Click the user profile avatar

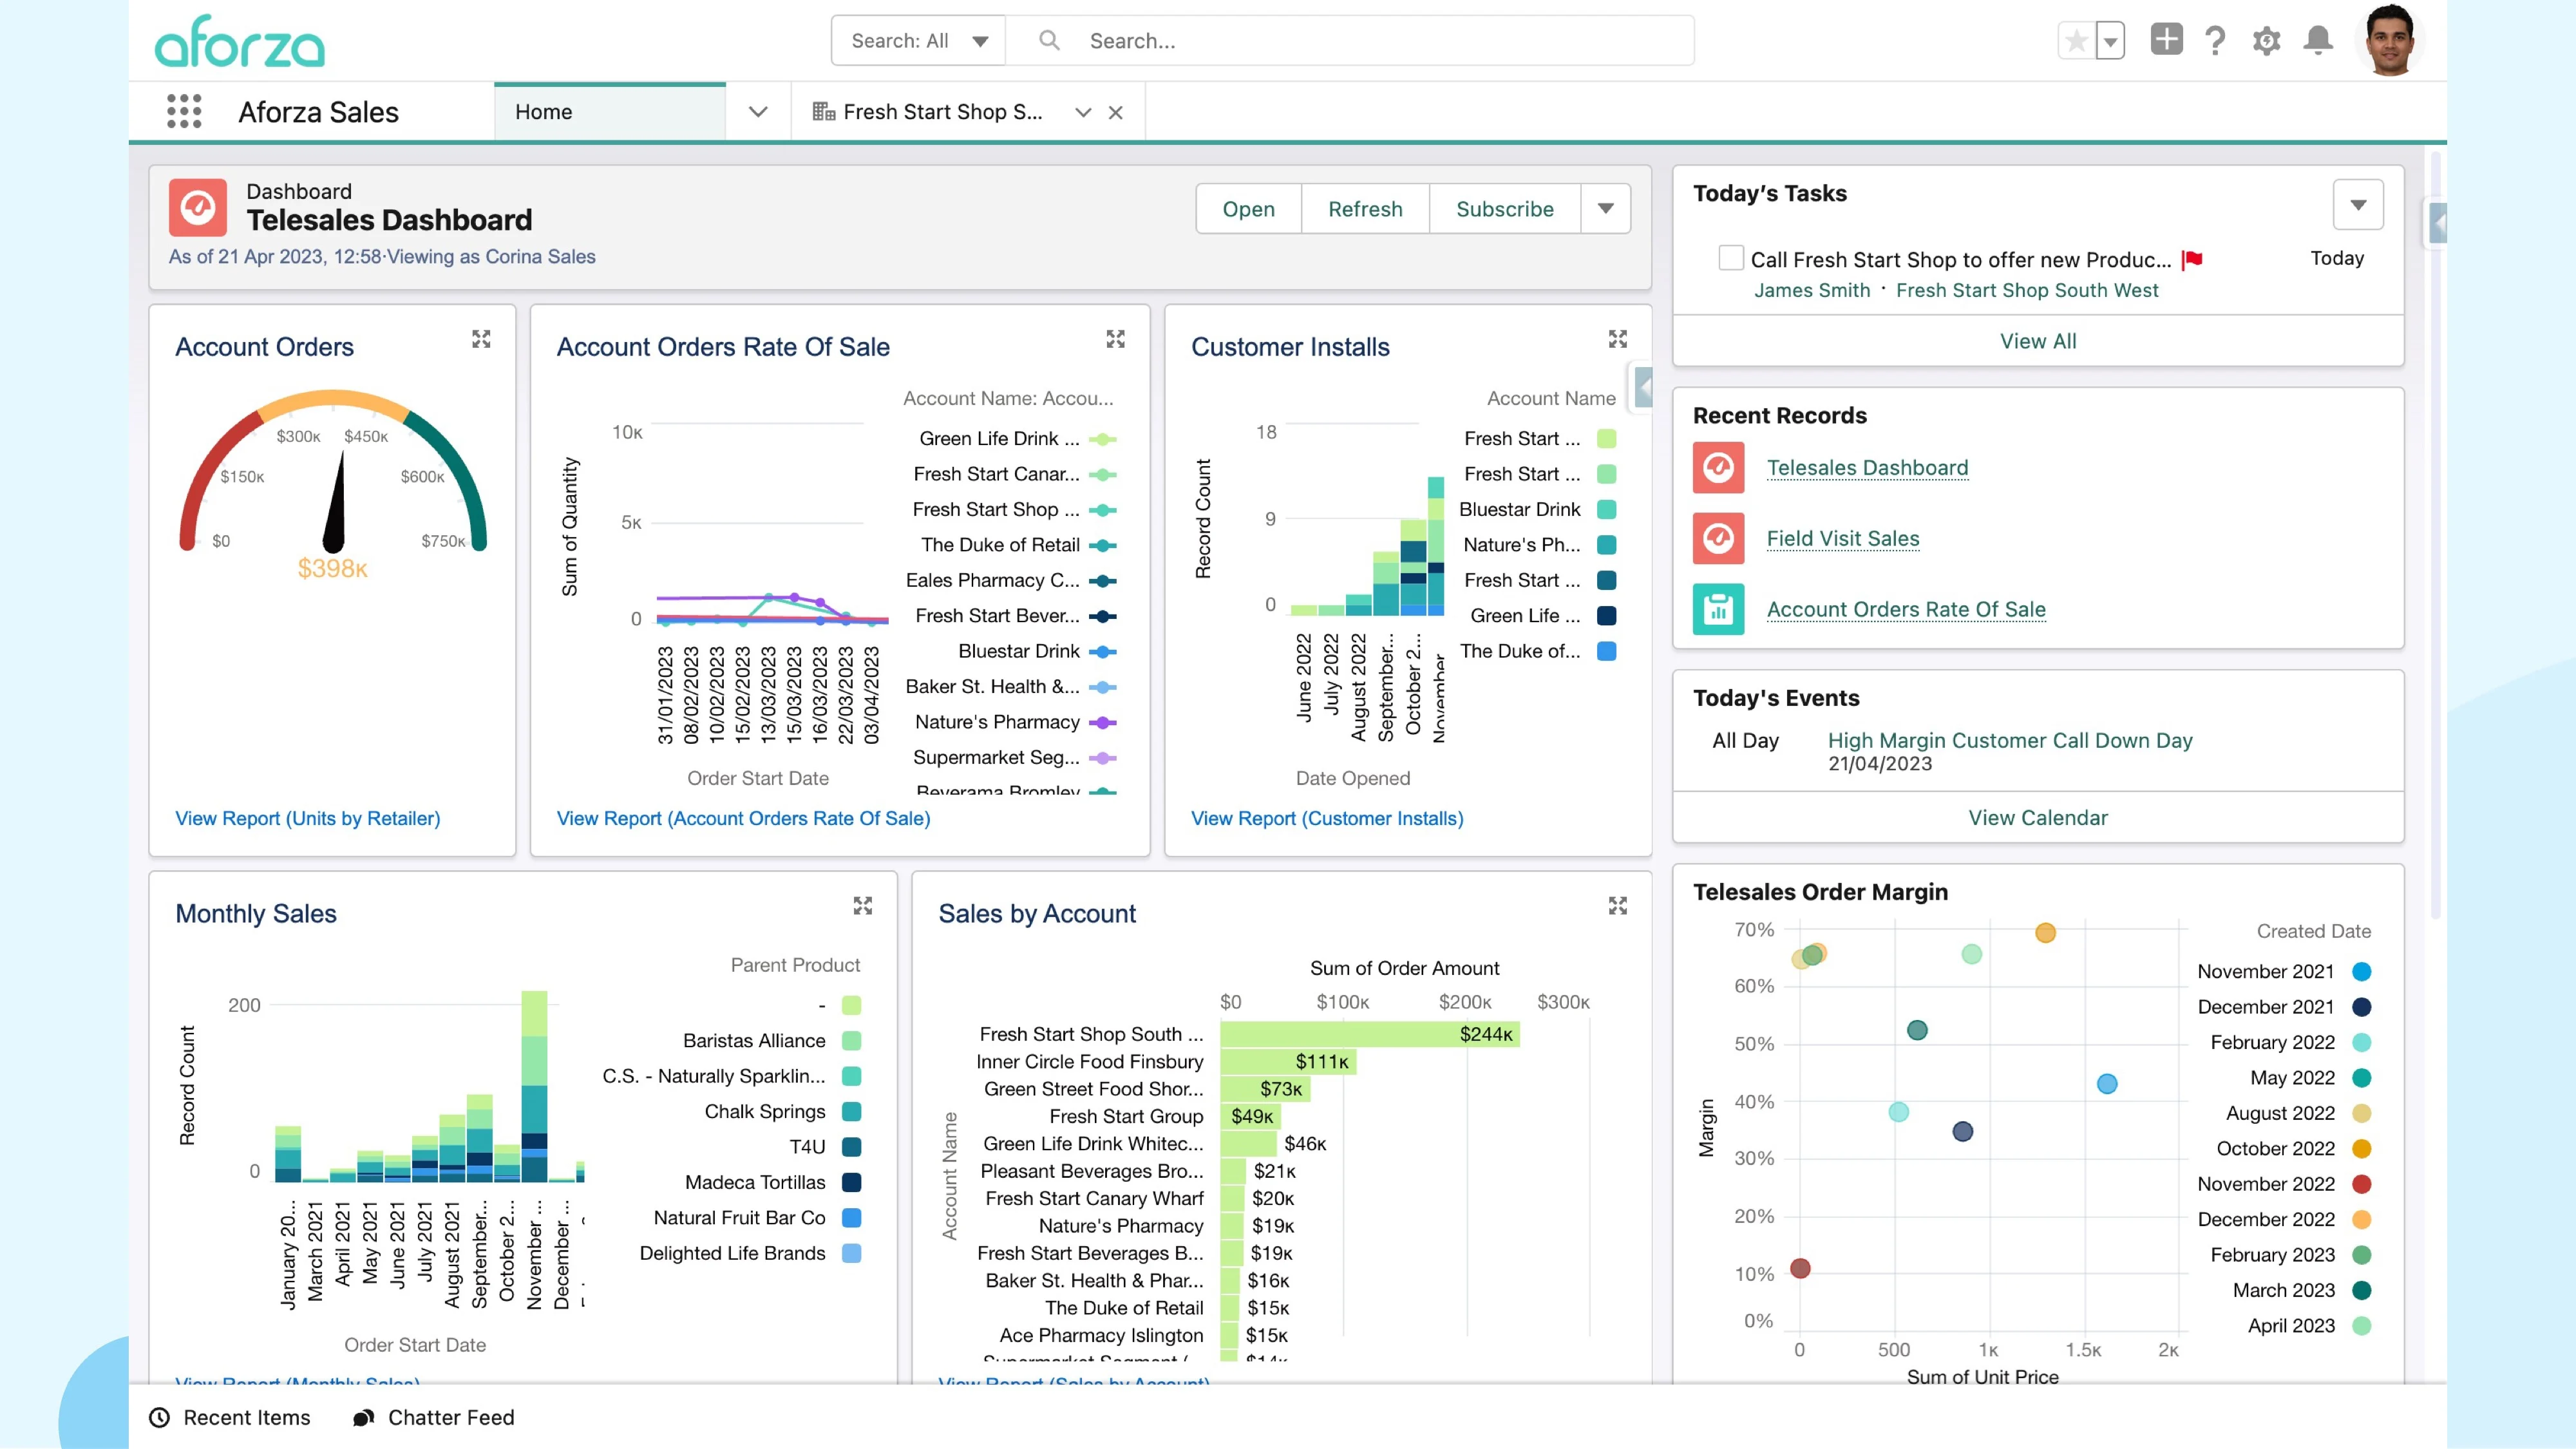tap(2390, 40)
